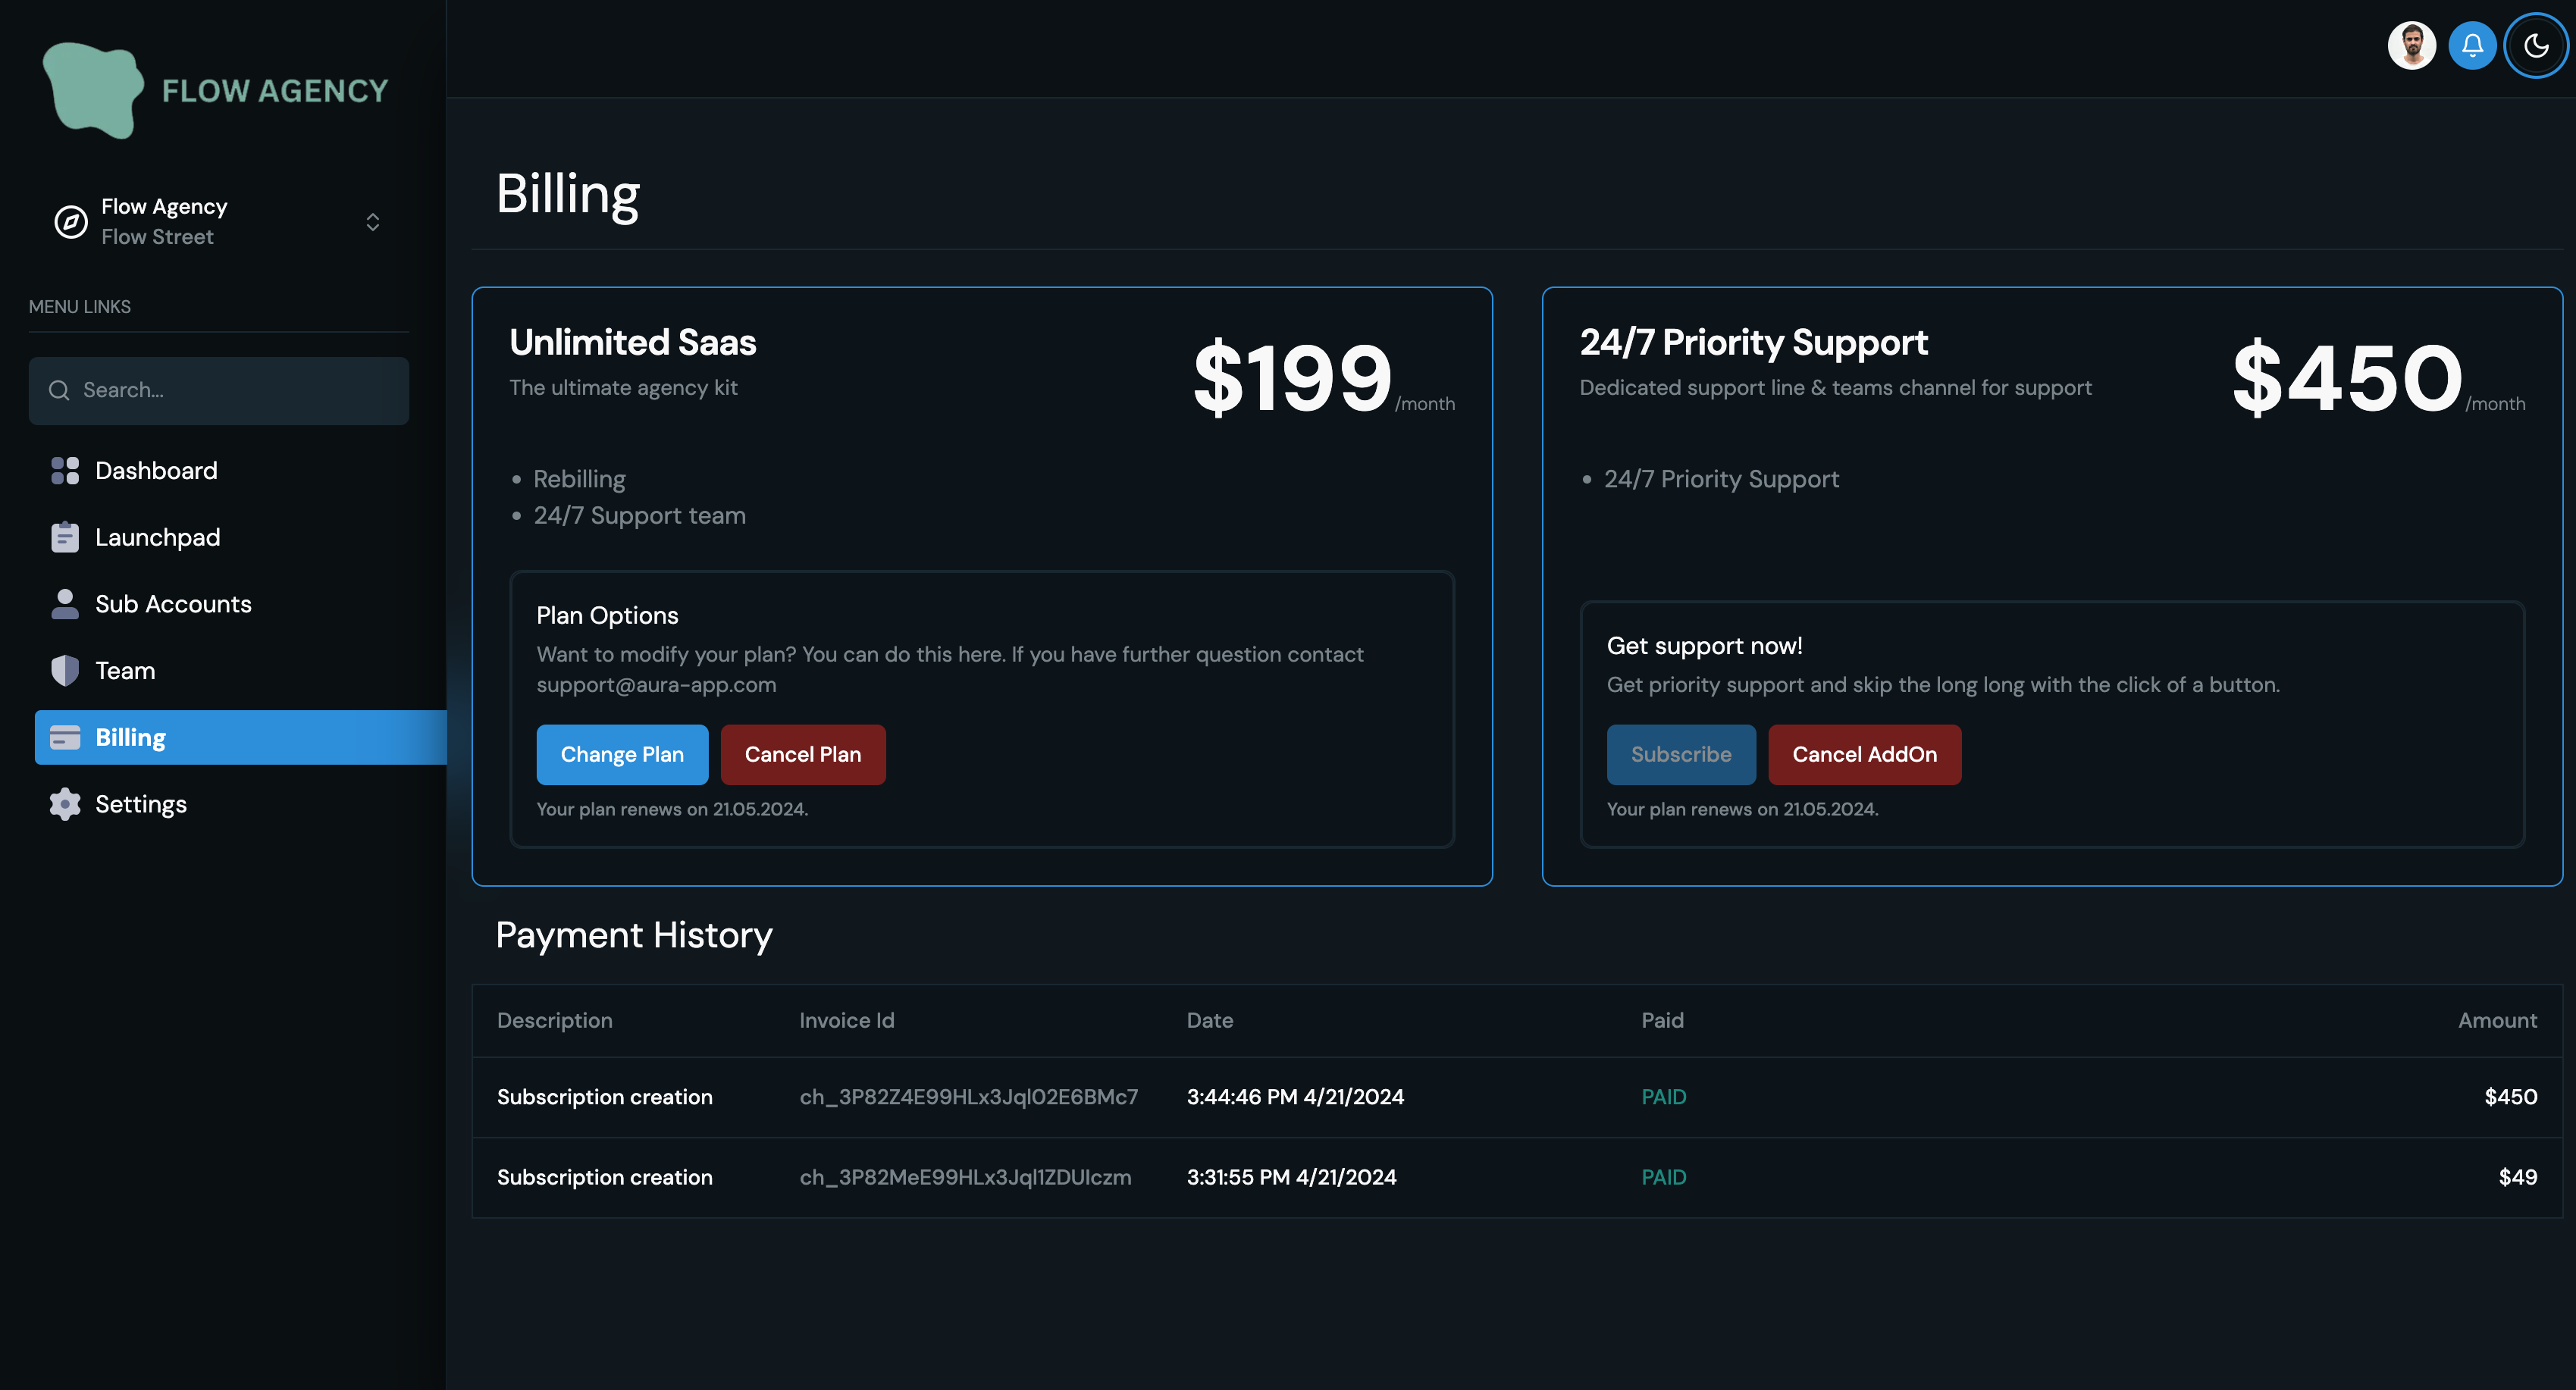Click the Settings gear icon
The width and height of the screenshot is (2576, 1390).
pyautogui.click(x=65, y=804)
